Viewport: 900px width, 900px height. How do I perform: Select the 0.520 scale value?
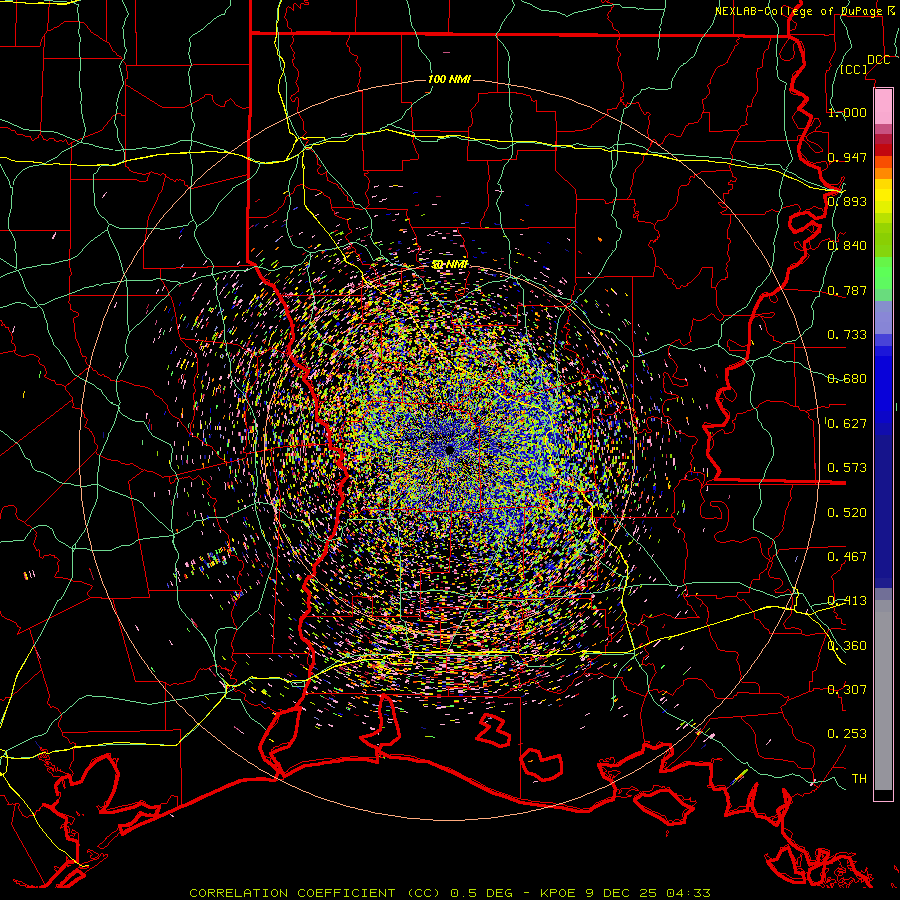coord(847,513)
